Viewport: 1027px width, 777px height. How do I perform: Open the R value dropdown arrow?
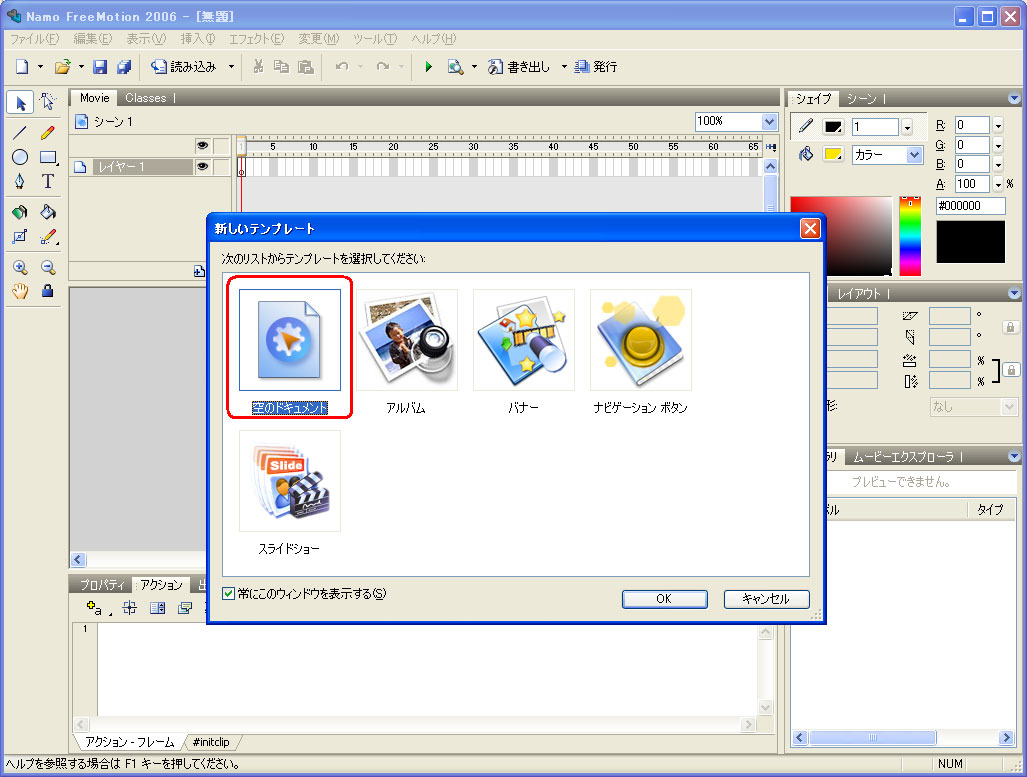pyautogui.click(x=998, y=125)
